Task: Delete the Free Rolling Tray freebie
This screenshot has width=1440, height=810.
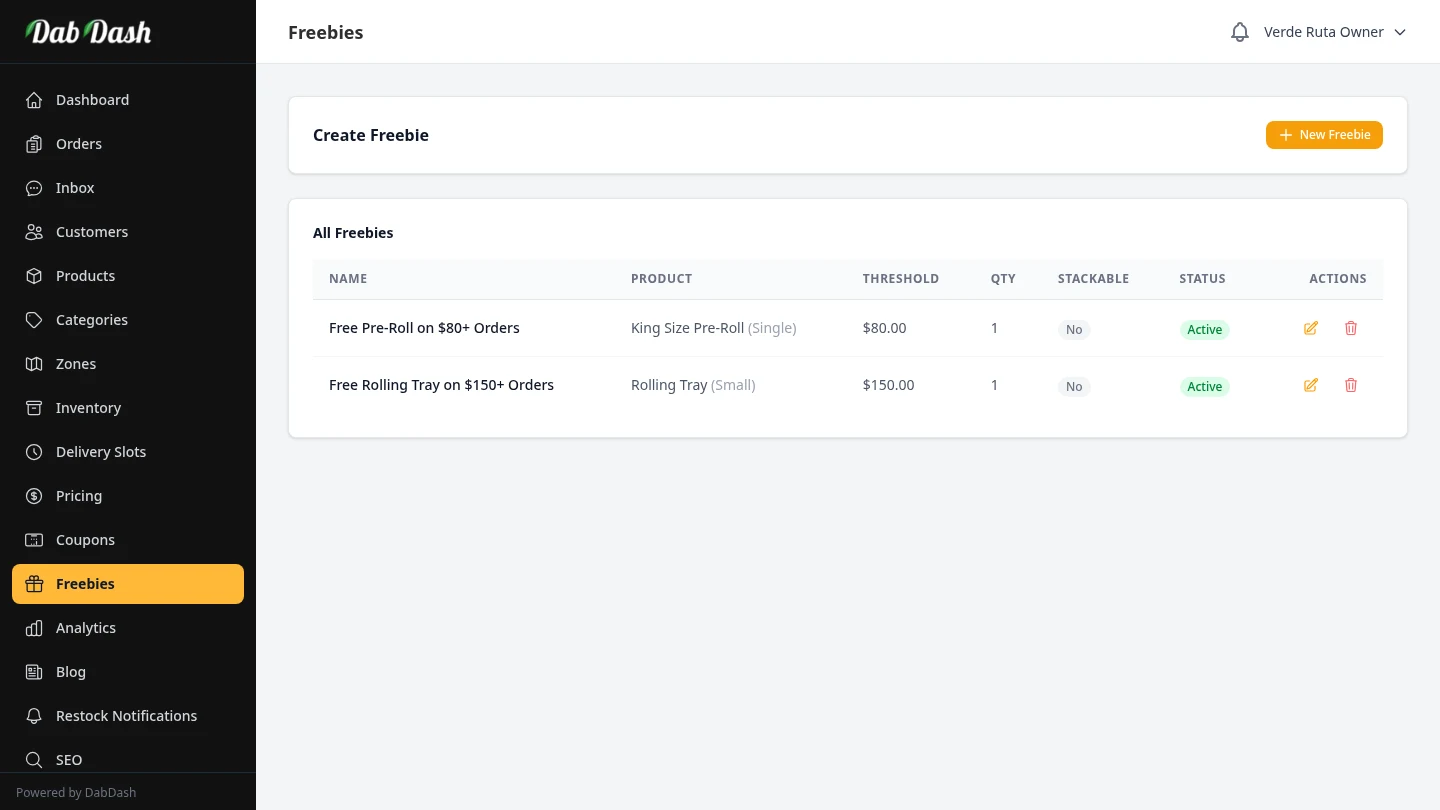Action: (1351, 385)
